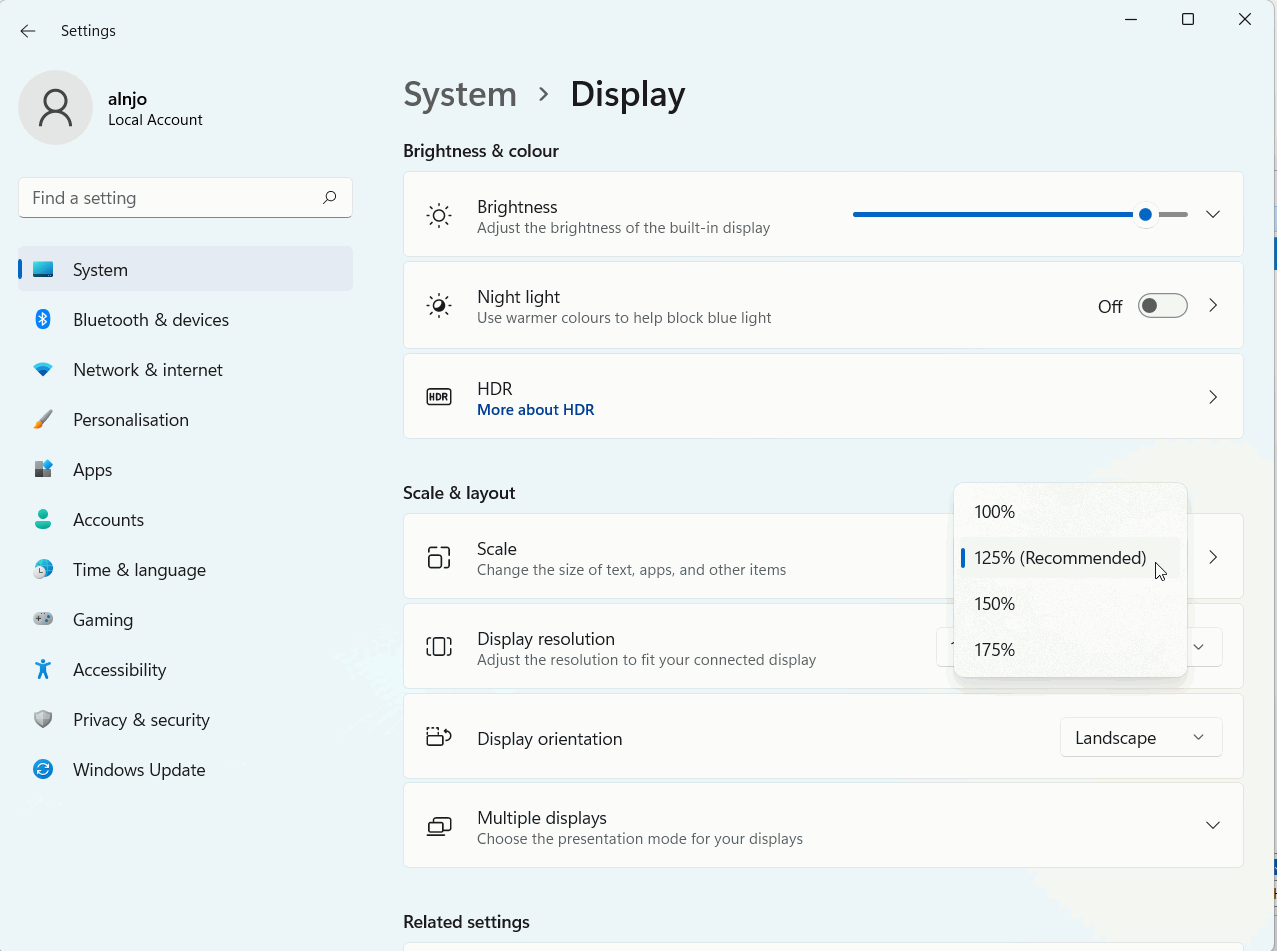Click the Multiple displays icon

(x=439, y=826)
